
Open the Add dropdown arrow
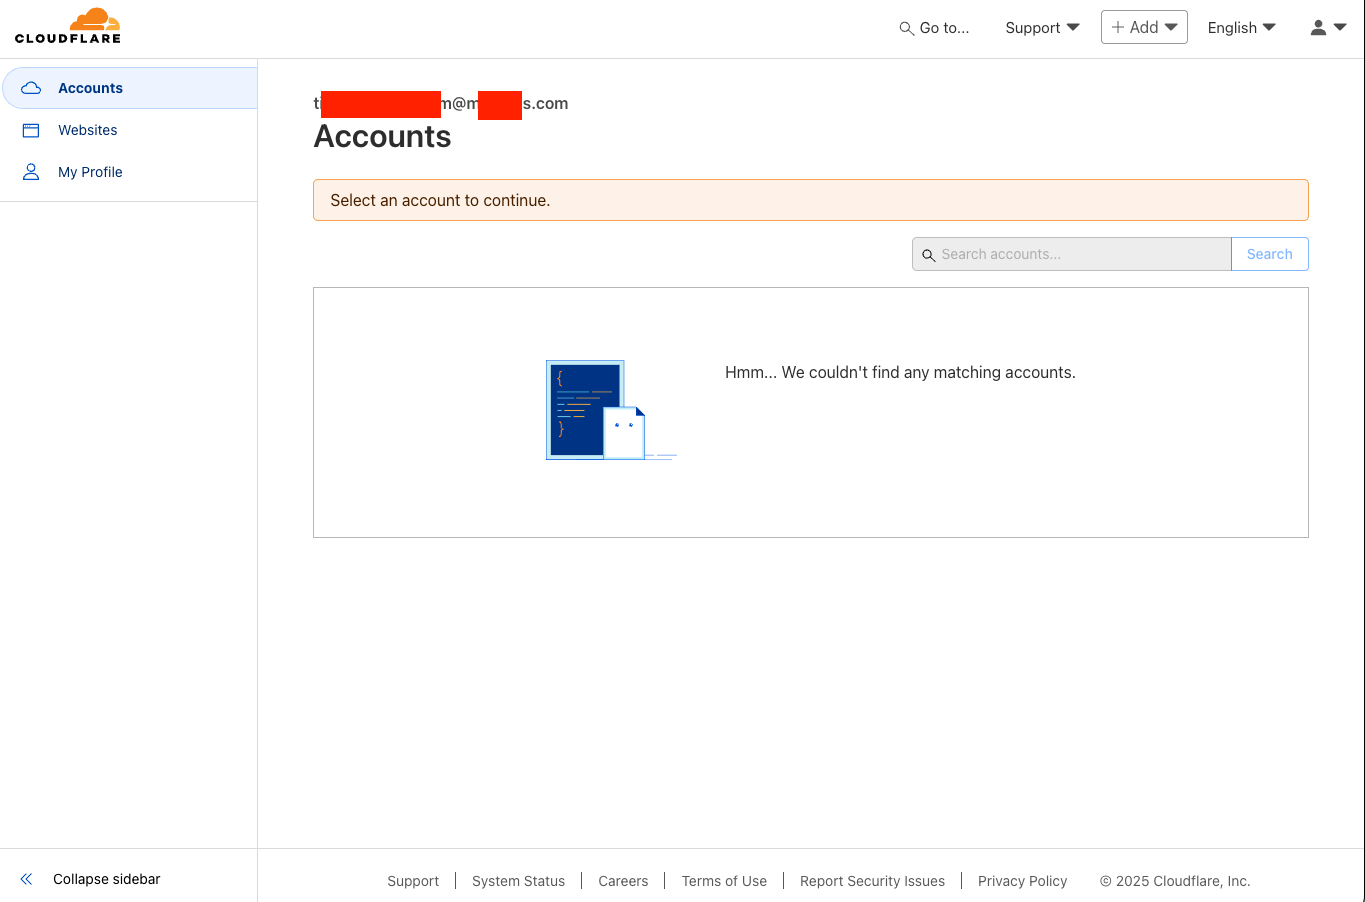pos(1171,27)
